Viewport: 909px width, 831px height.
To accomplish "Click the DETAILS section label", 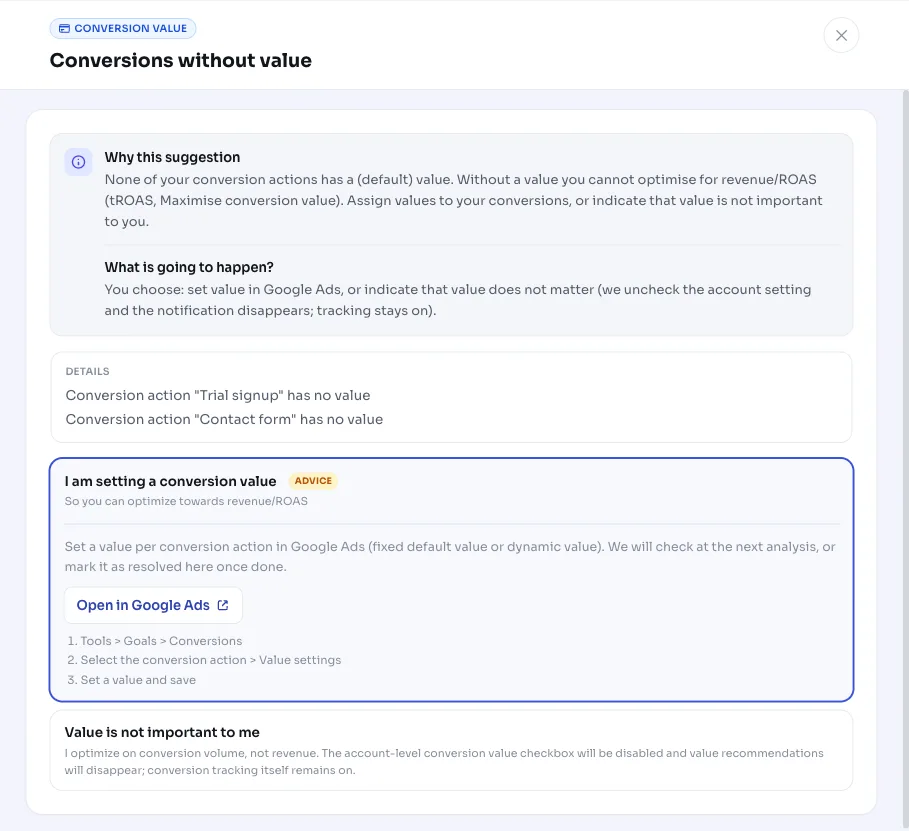I will 88,371.
